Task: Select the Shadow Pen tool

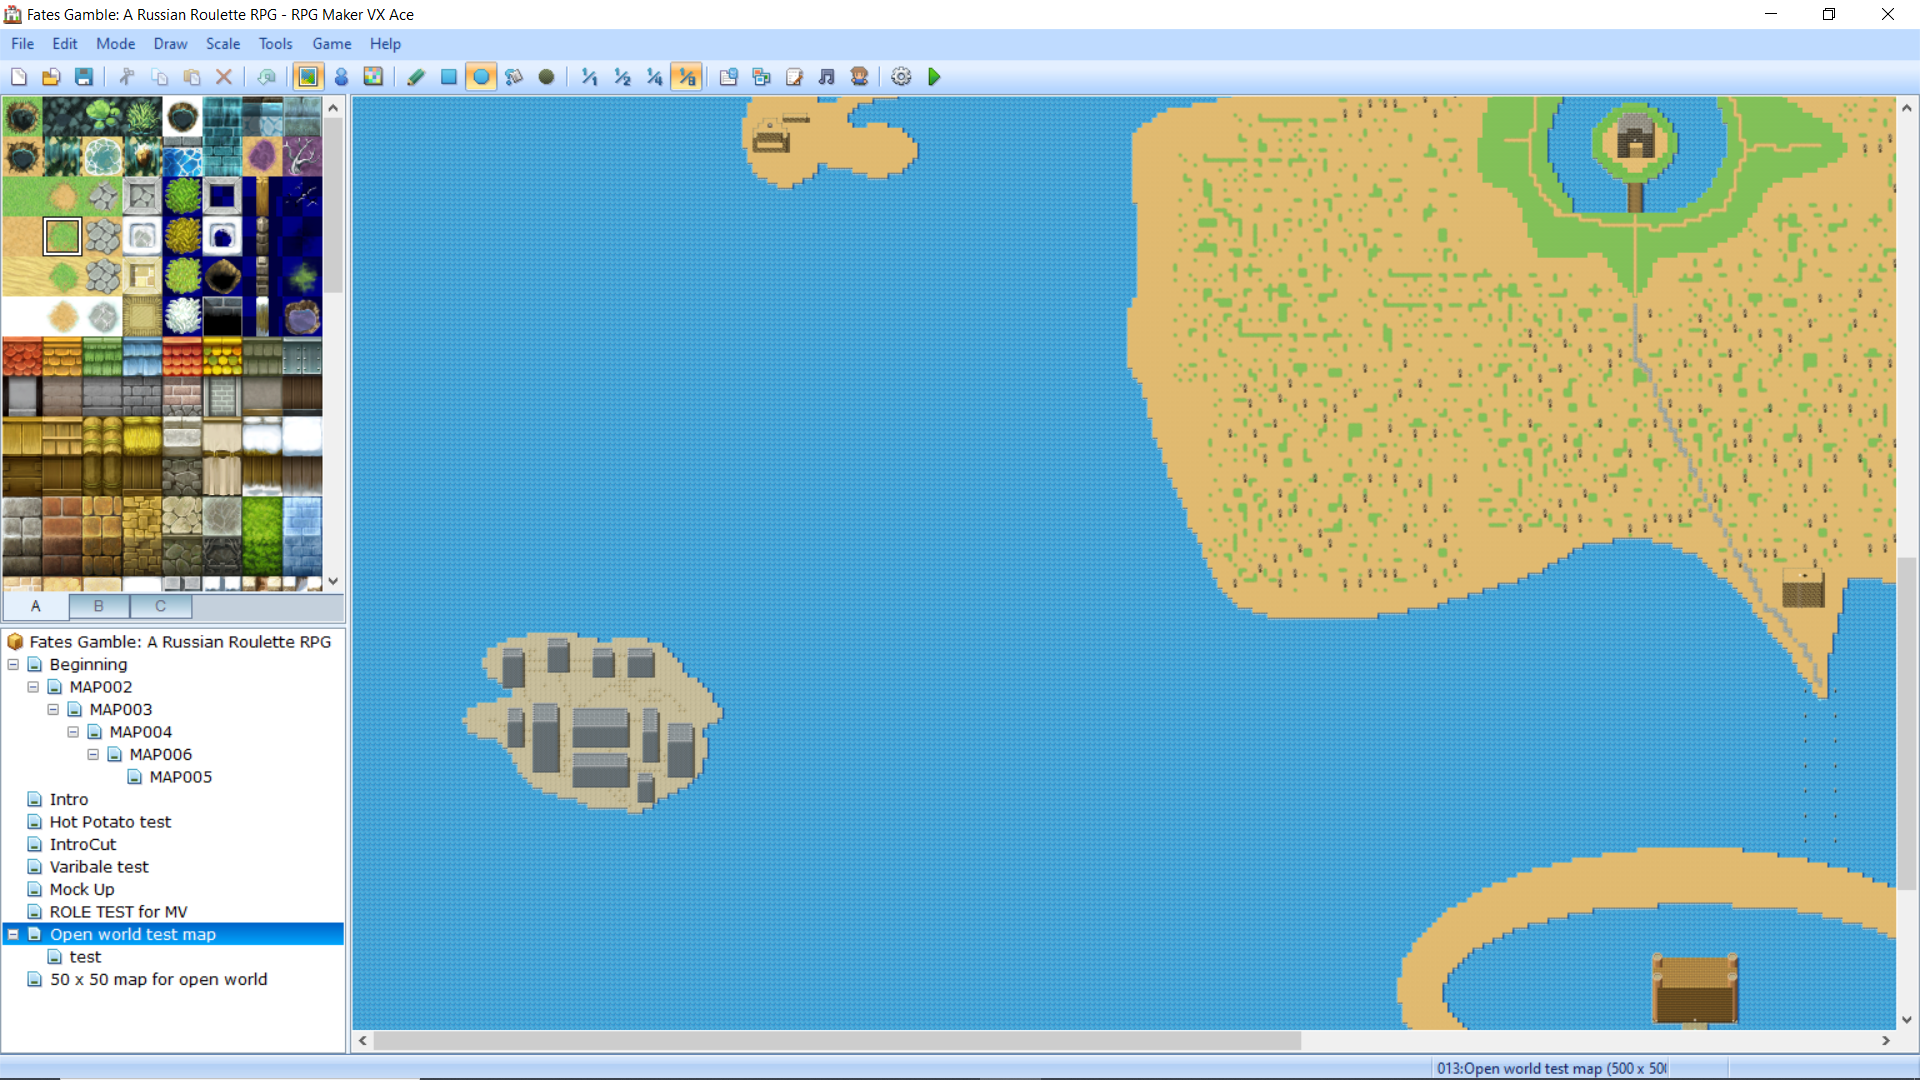Action: 546,77
